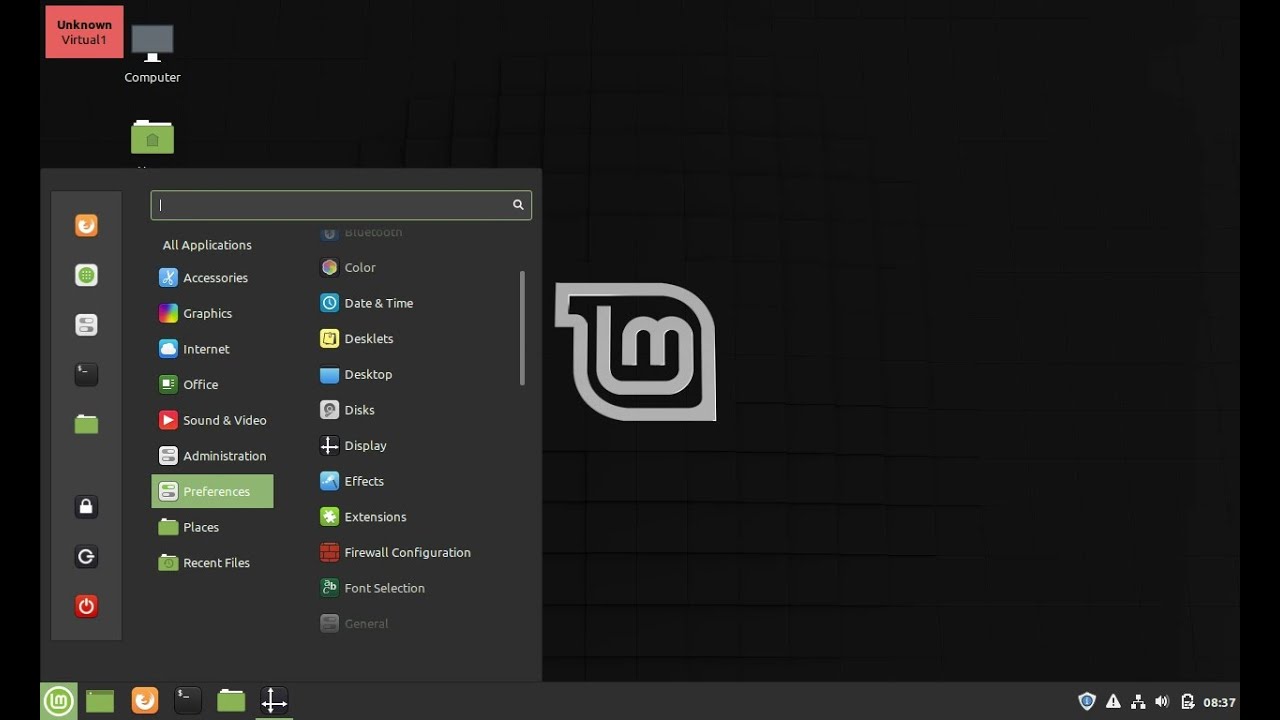Open System Settings from the favorites sidebar
This screenshot has width=1280, height=720.
tap(86, 325)
